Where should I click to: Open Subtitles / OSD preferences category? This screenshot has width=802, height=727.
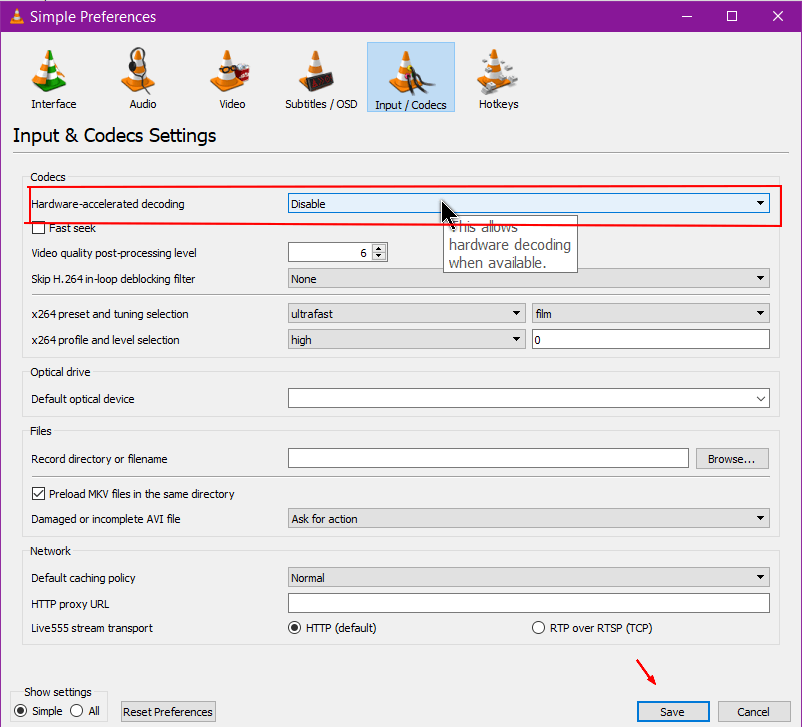tap(321, 78)
